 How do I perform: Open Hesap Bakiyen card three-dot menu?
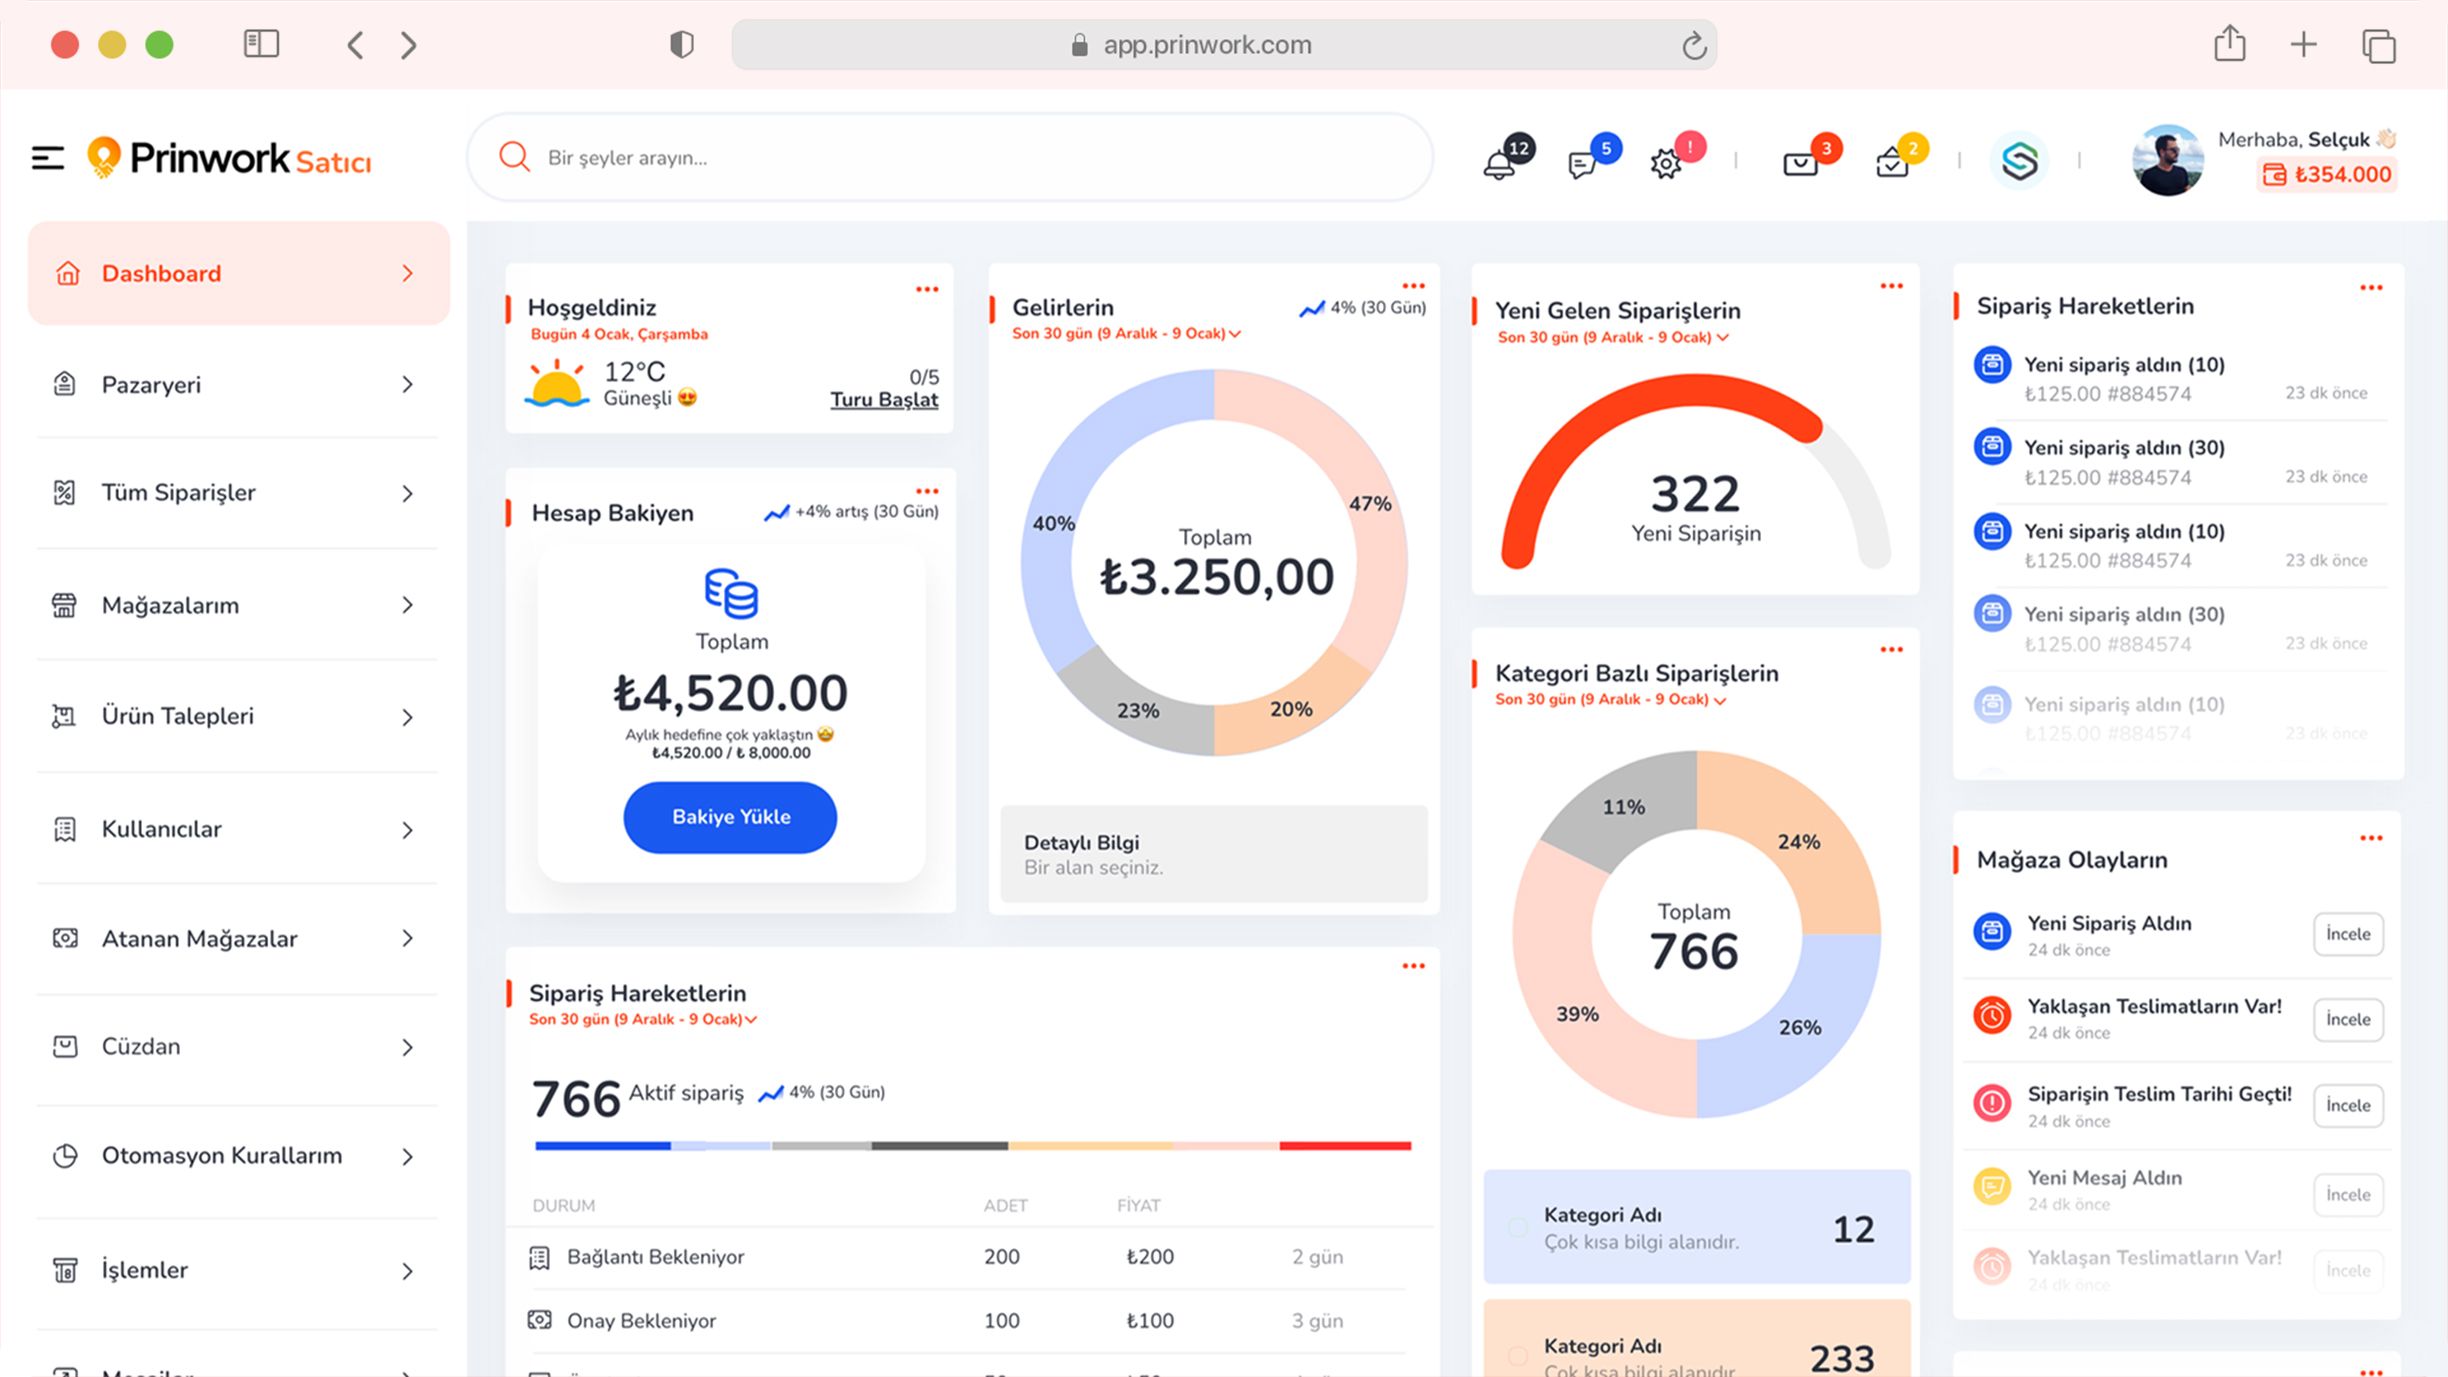[927, 491]
